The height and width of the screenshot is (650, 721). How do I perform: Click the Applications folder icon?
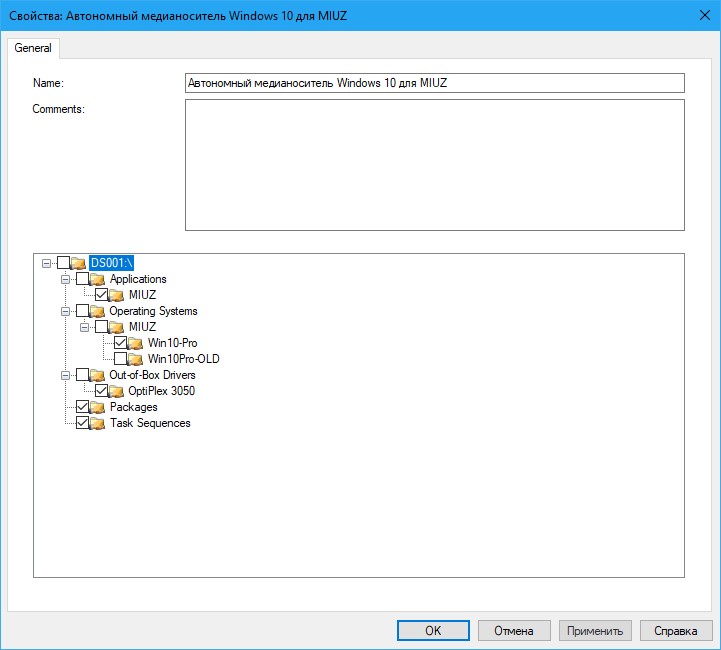pyautogui.click(x=98, y=279)
